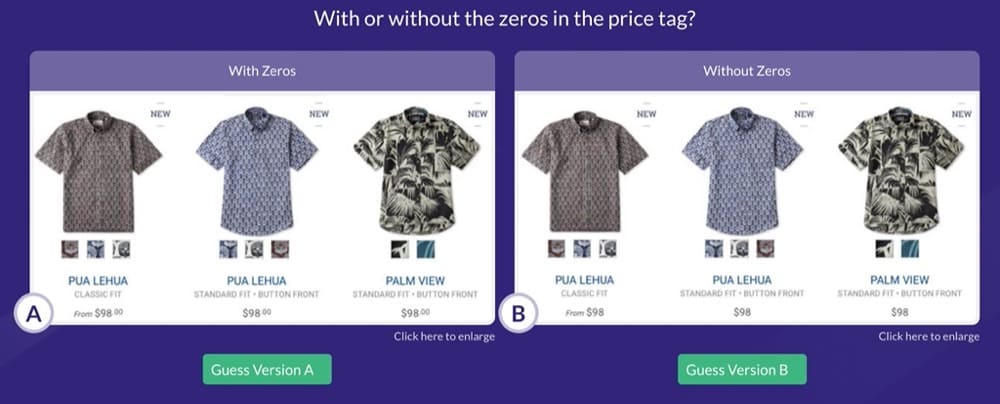This screenshot has width=1000, height=404.
Task: Click the enlarge link under Version B
Action: tap(929, 336)
